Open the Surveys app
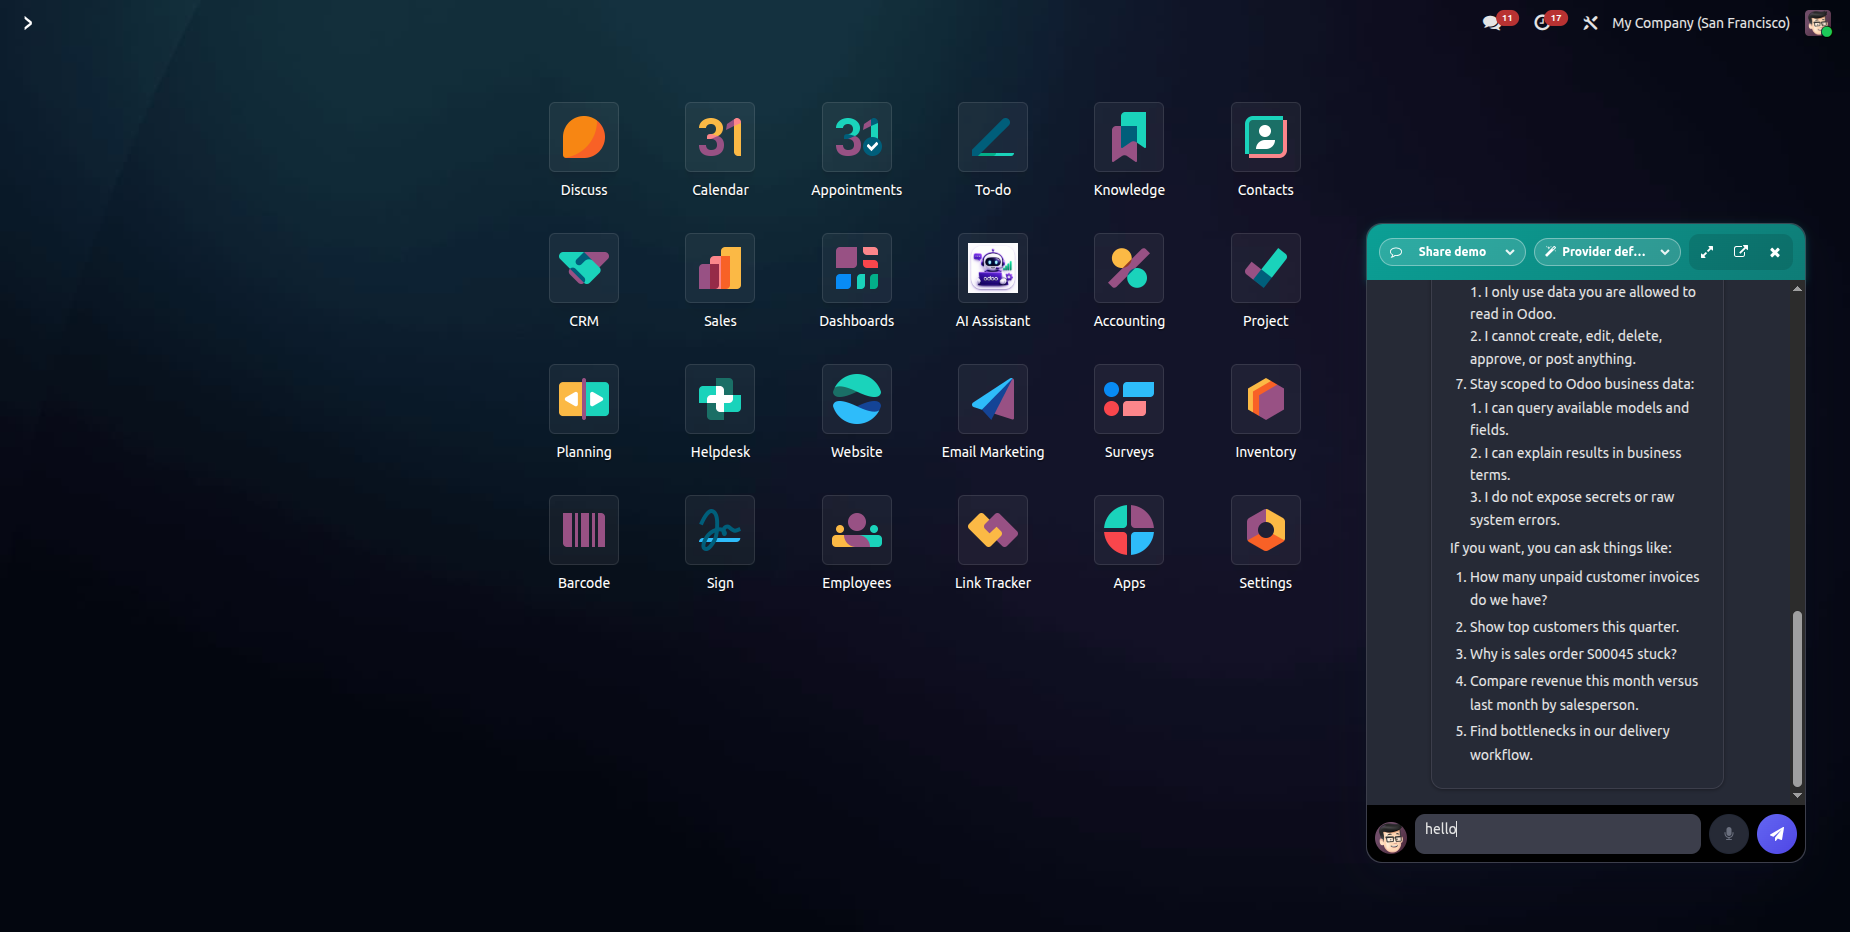The image size is (1850, 932). pos(1129,399)
